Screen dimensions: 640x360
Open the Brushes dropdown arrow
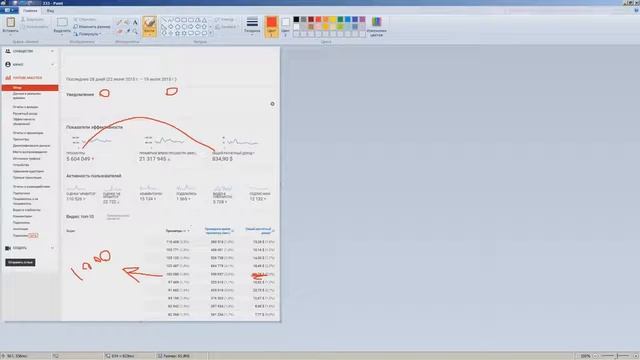click(149, 35)
